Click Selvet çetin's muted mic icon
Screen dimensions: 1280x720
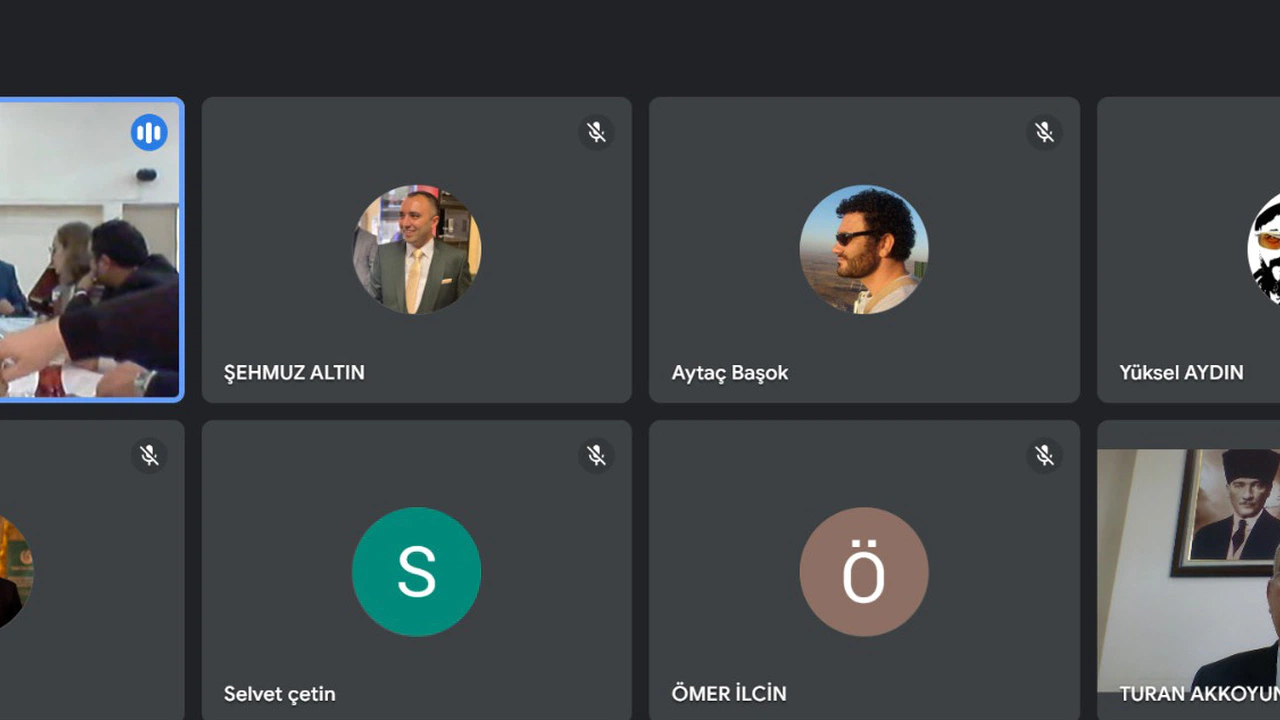(x=596, y=456)
